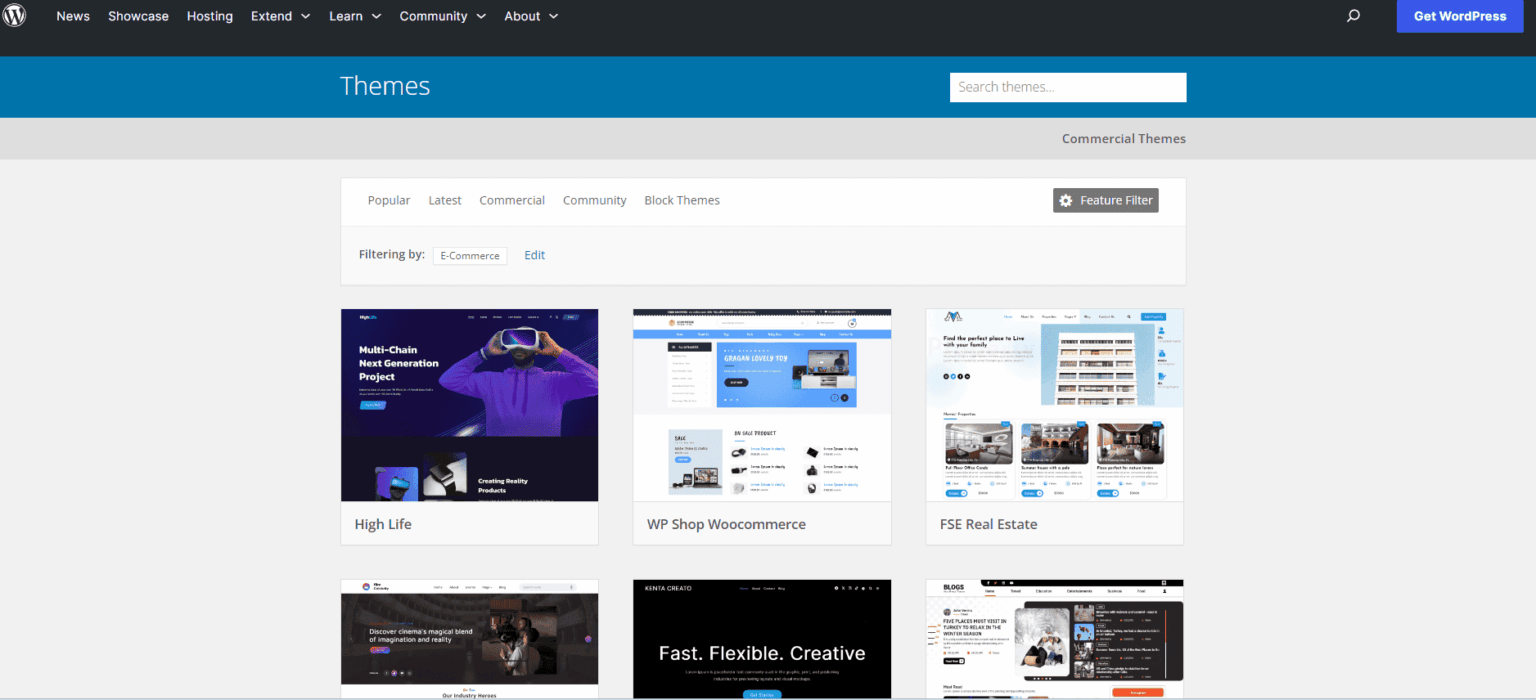Click the Feature Filter gear icon
The width and height of the screenshot is (1536, 700).
click(1065, 200)
